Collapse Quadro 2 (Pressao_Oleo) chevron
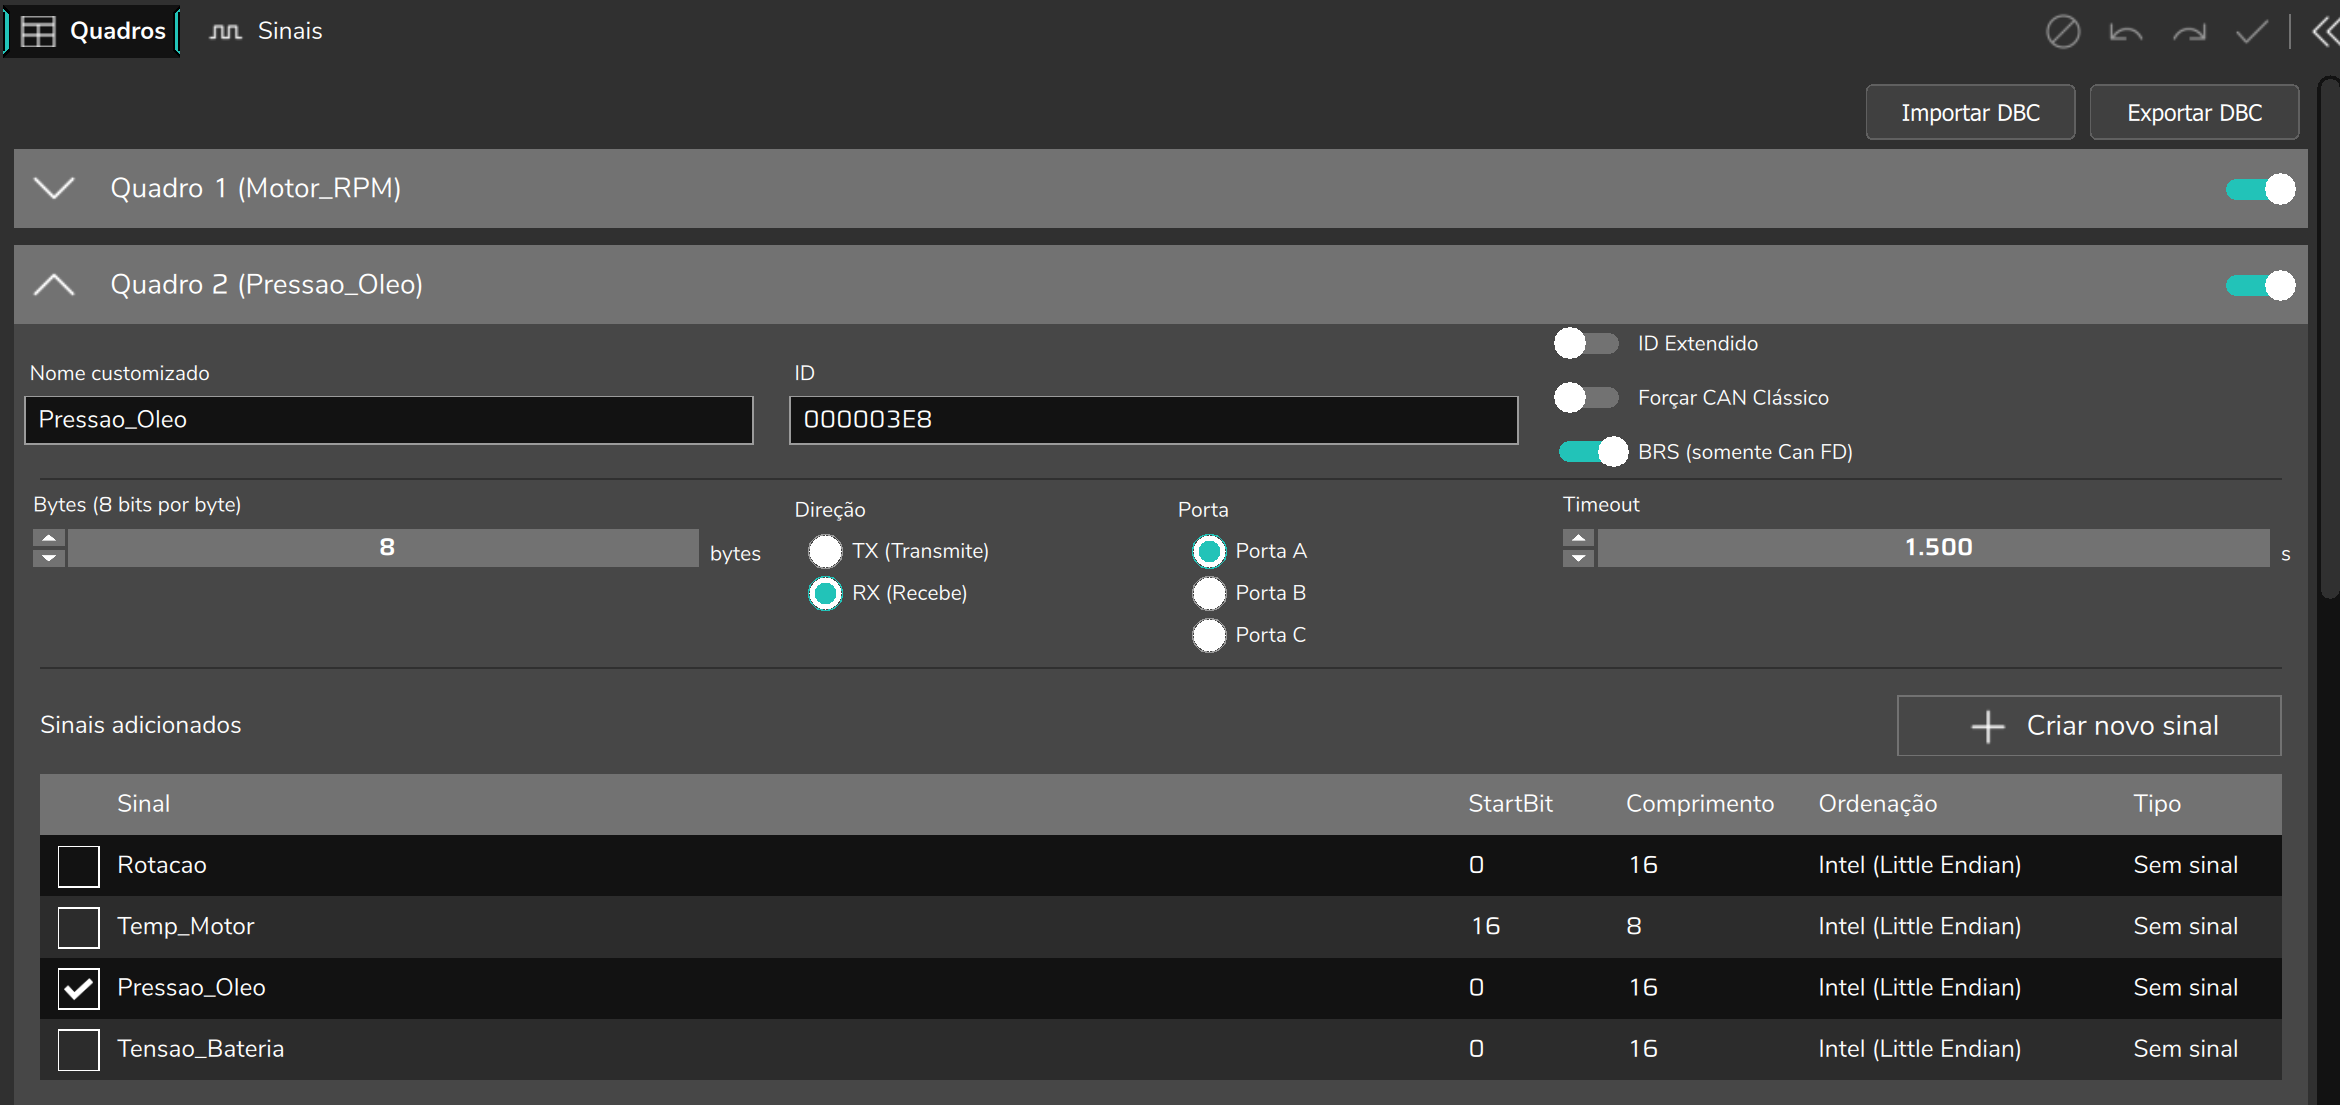The image size is (2340, 1105). tap(54, 285)
